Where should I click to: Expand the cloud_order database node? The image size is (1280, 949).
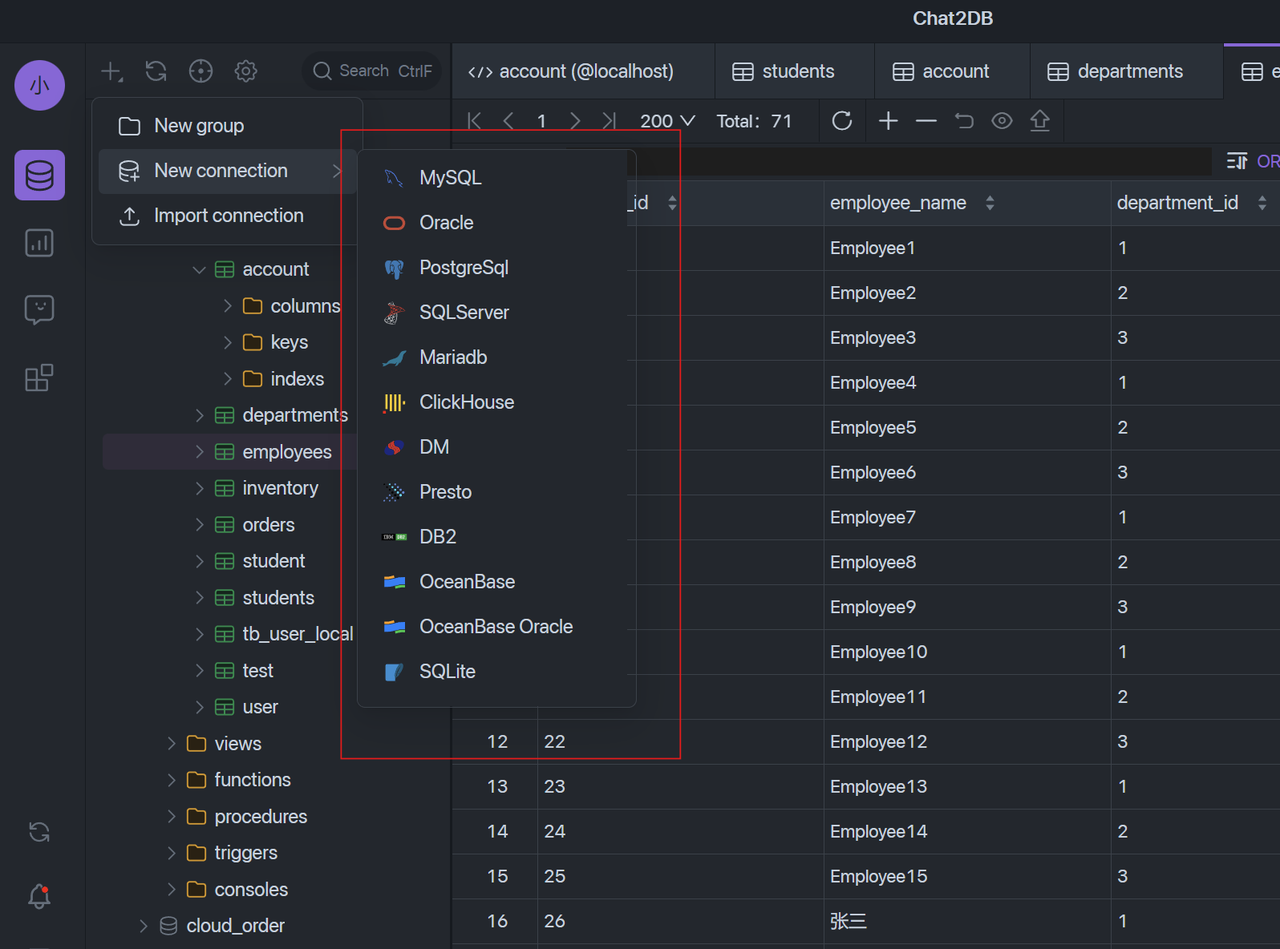[x=143, y=926]
